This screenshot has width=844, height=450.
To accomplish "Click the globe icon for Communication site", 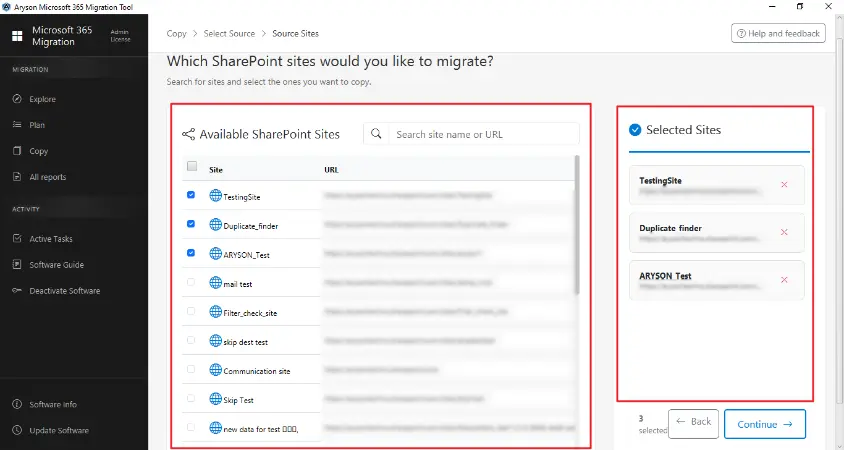I will pyautogui.click(x=215, y=370).
